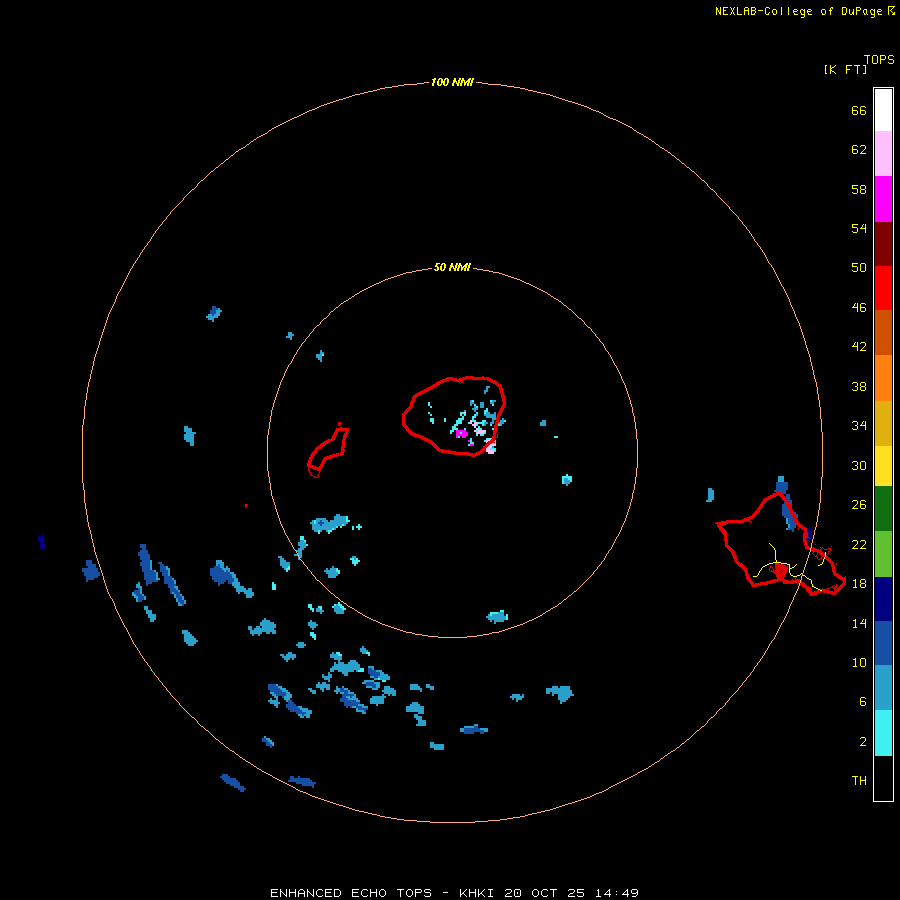
Task: Click the black TH threshold swatch
Action: coord(883,778)
